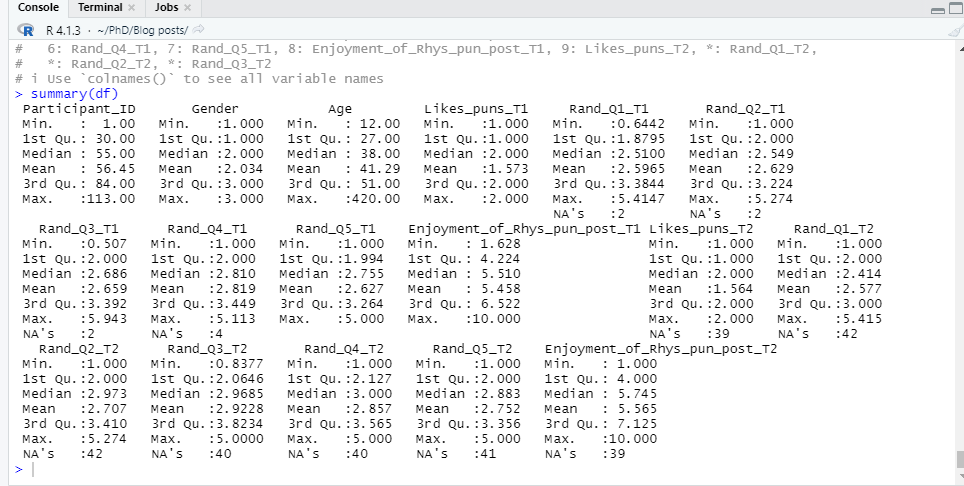
Task: Click the ~/PhD/Blog posts/ path text
Action: [x=143, y=30]
